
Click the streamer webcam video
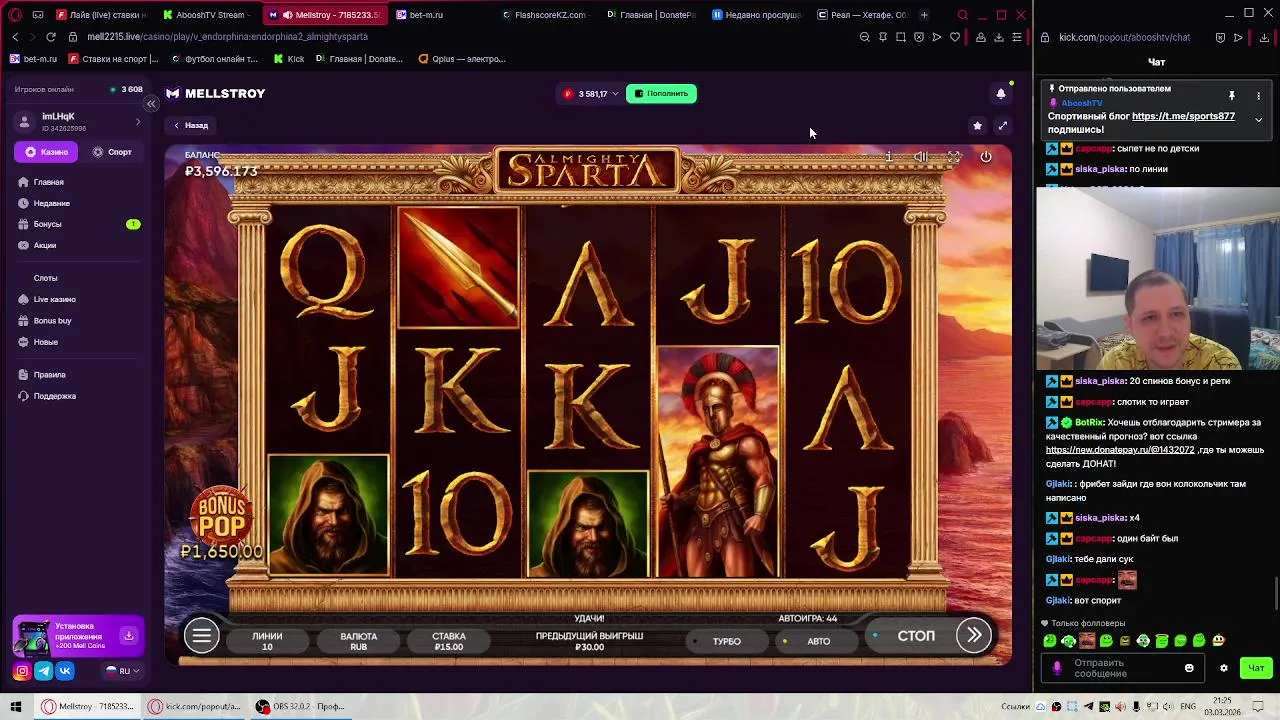click(x=1158, y=280)
